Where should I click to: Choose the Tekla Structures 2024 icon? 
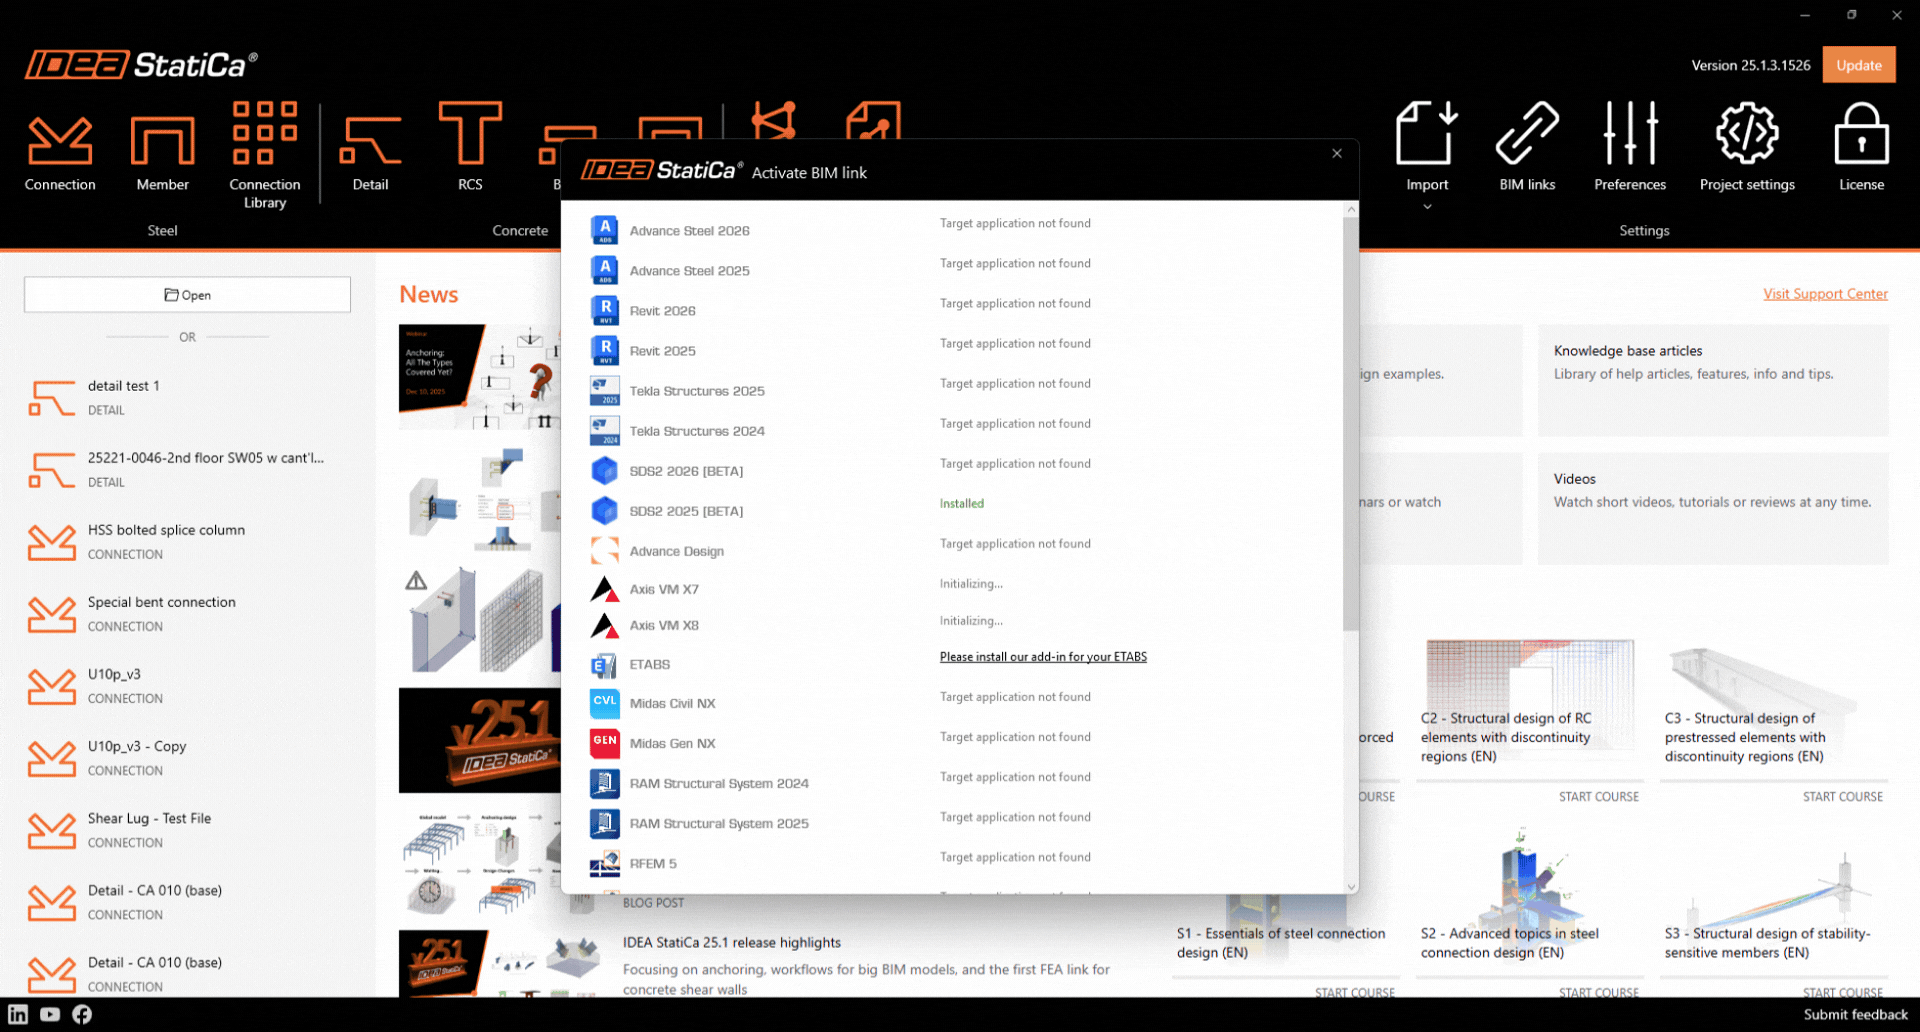point(604,430)
